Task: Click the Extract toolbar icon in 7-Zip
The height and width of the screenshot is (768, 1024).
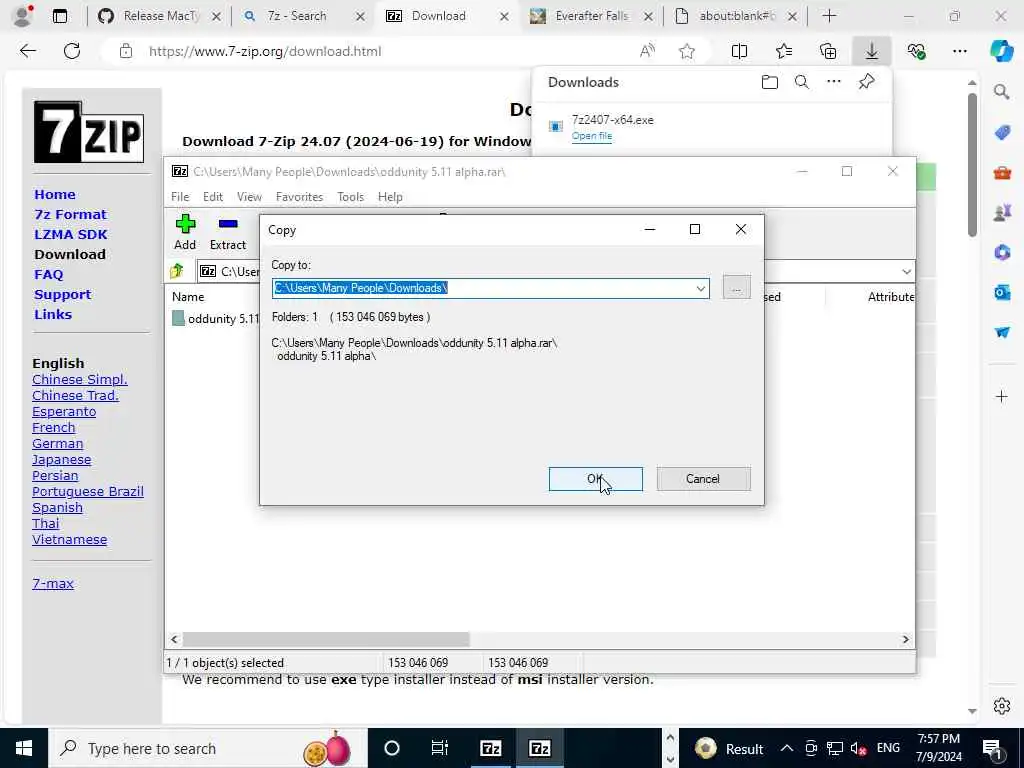Action: [x=227, y=232]
